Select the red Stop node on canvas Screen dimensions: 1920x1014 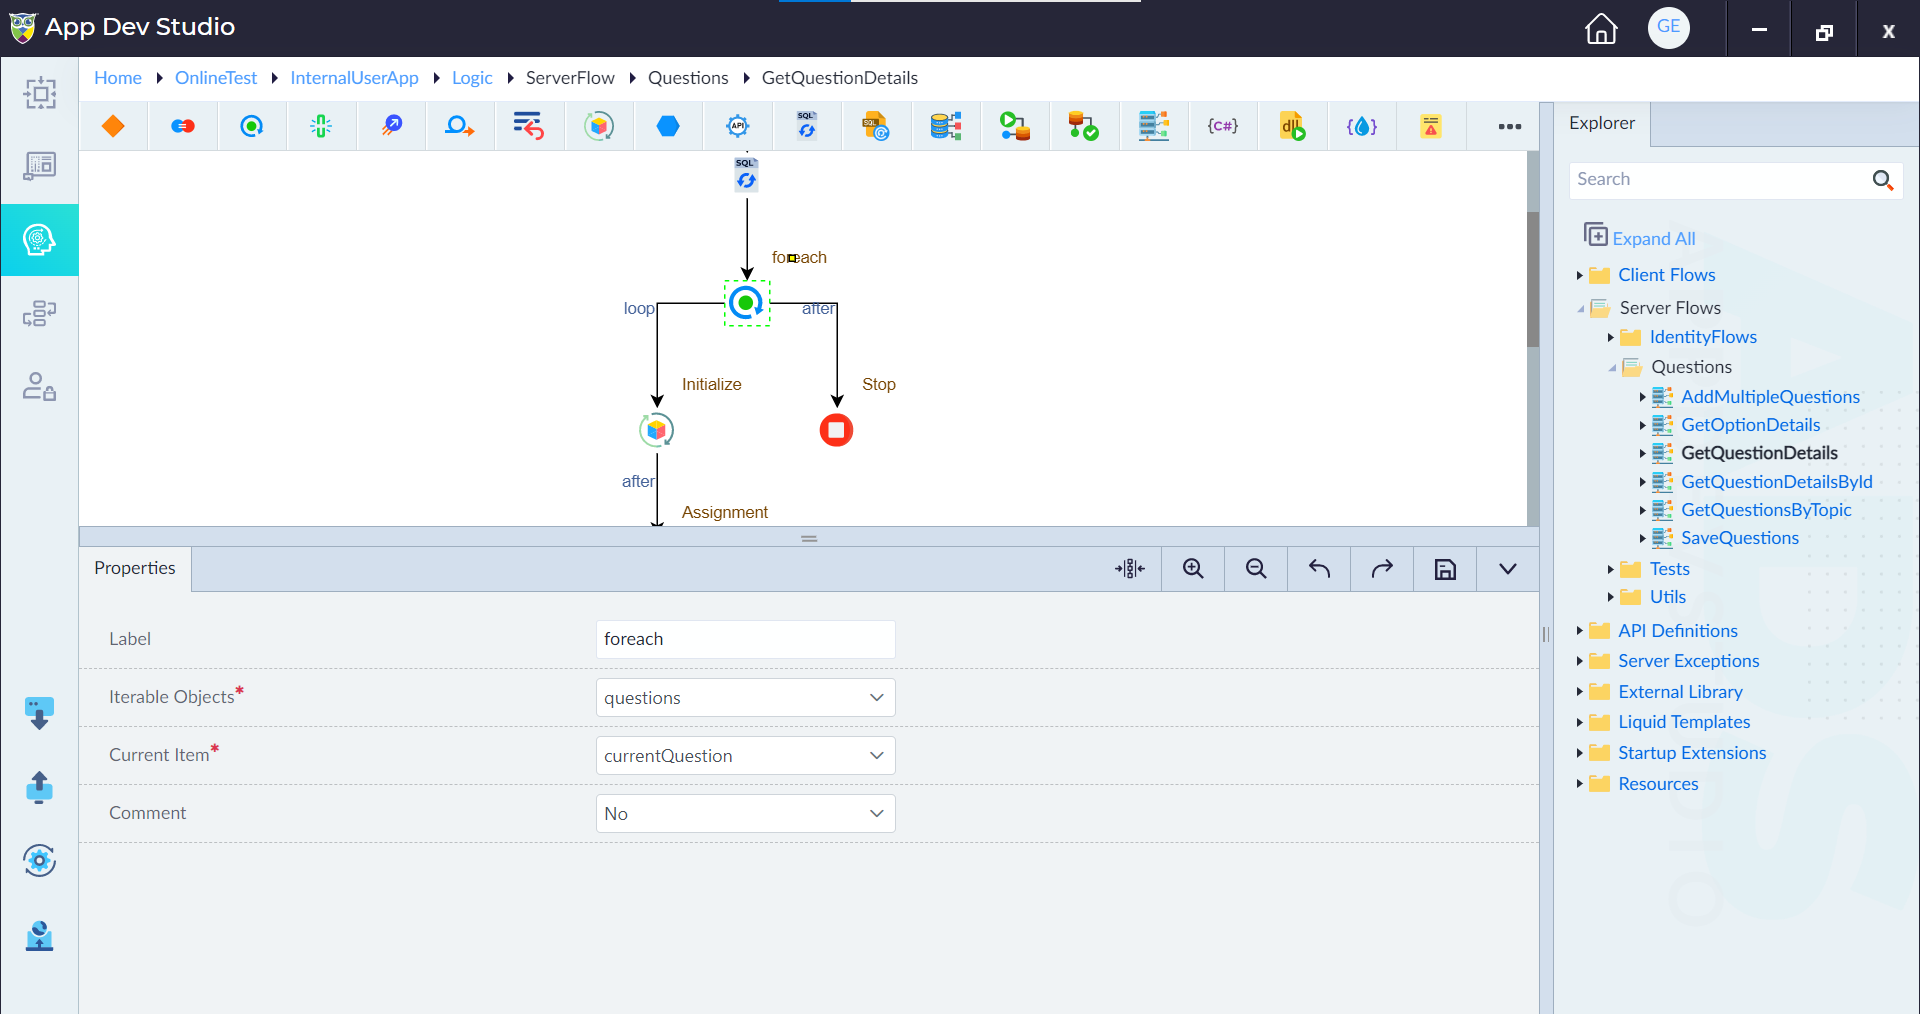[x=836, y=430]
